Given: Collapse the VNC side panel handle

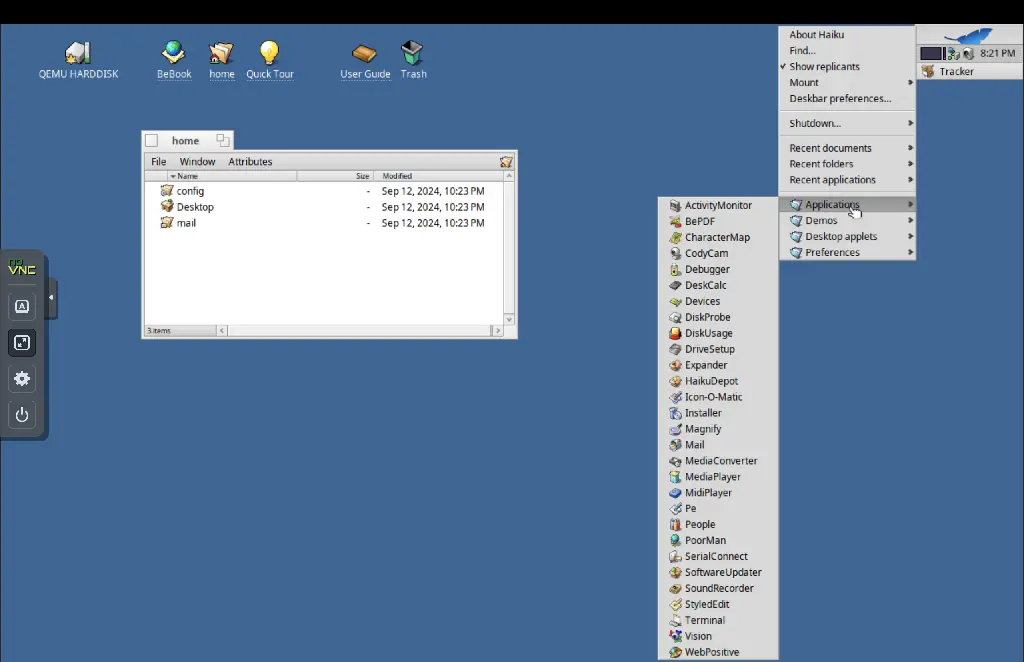Looking at the screenshot, I should 51,298.
